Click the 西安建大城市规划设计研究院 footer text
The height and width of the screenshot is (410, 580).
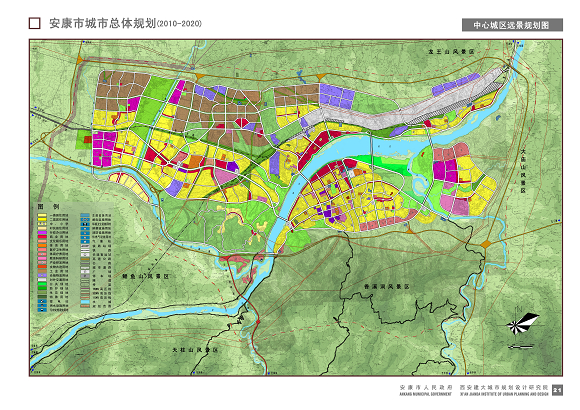coord(504,387)
